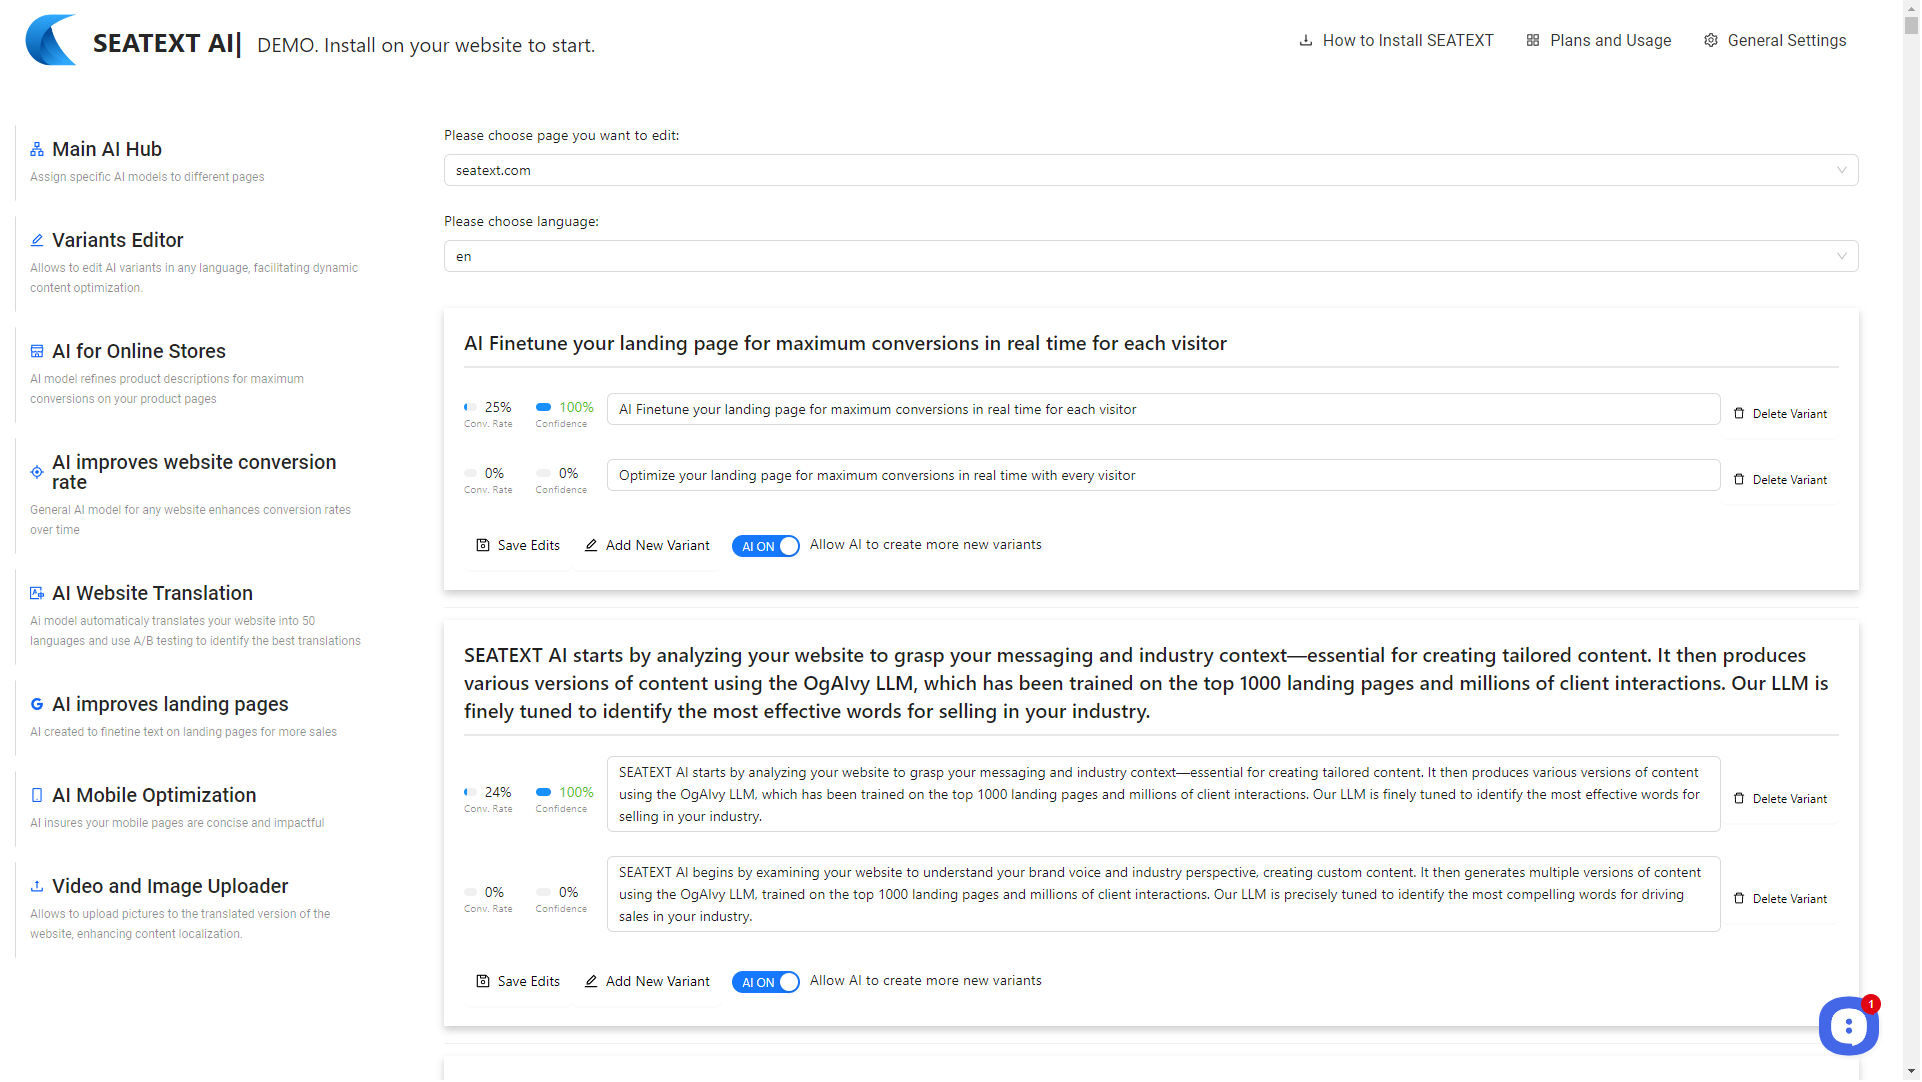This screenshot has width=1922, height=1082.
Task: Delete Variant 'AI Finetune your landing page'
Action: [1781, 414]
